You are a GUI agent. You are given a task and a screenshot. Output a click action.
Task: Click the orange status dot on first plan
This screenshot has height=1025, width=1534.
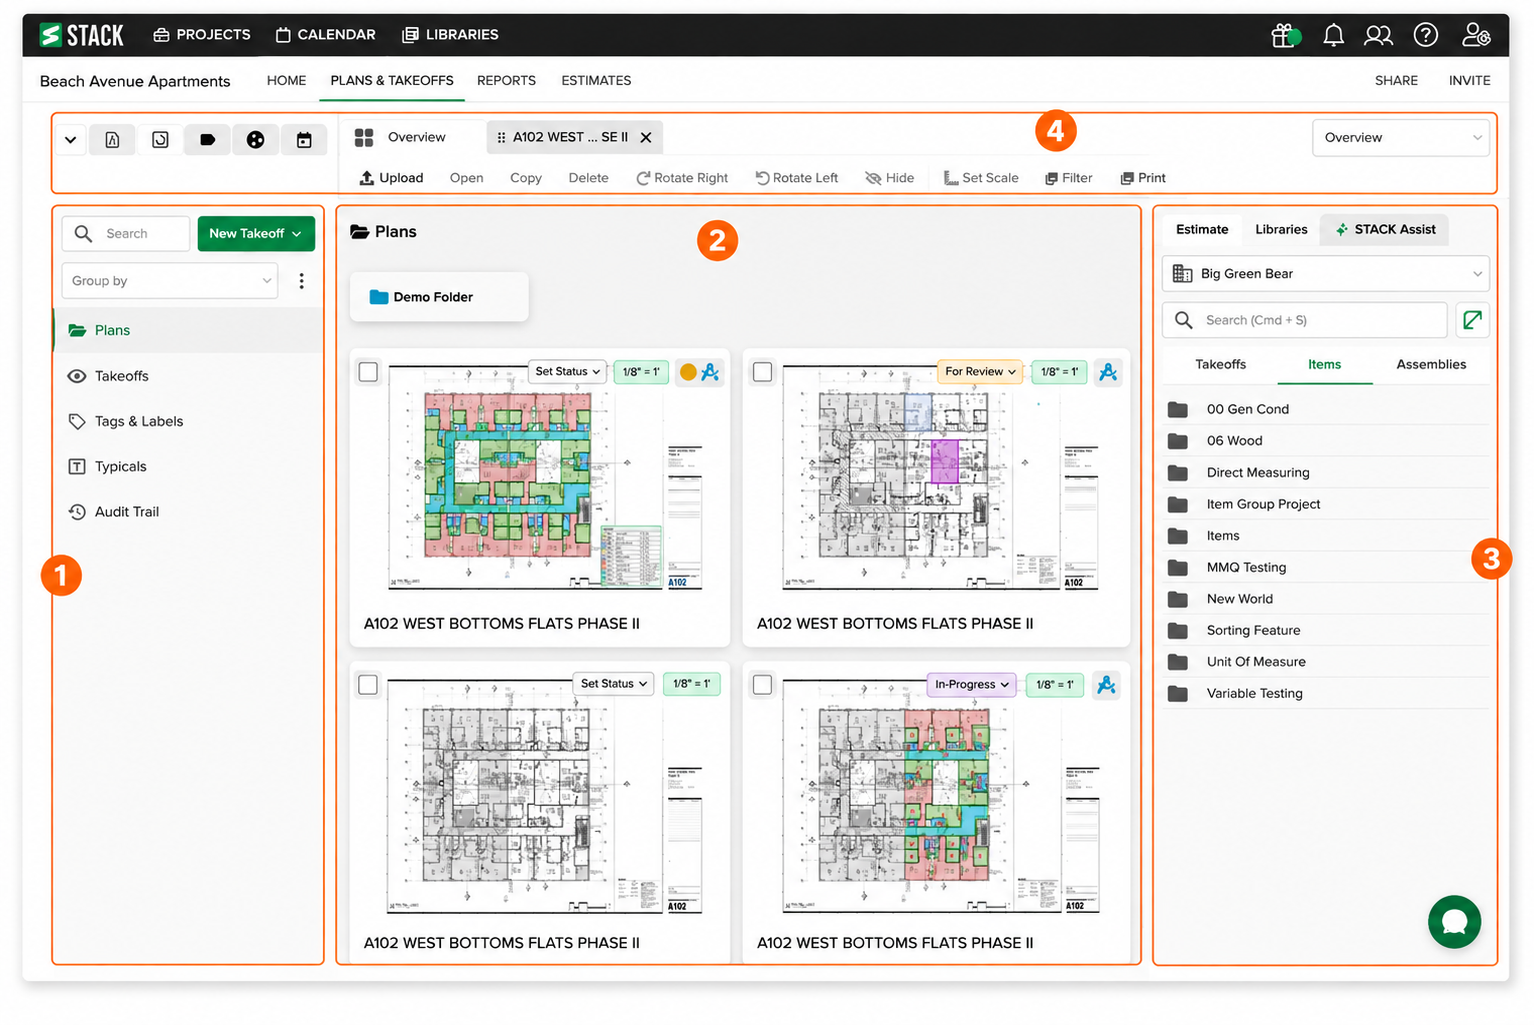[688, 372]
